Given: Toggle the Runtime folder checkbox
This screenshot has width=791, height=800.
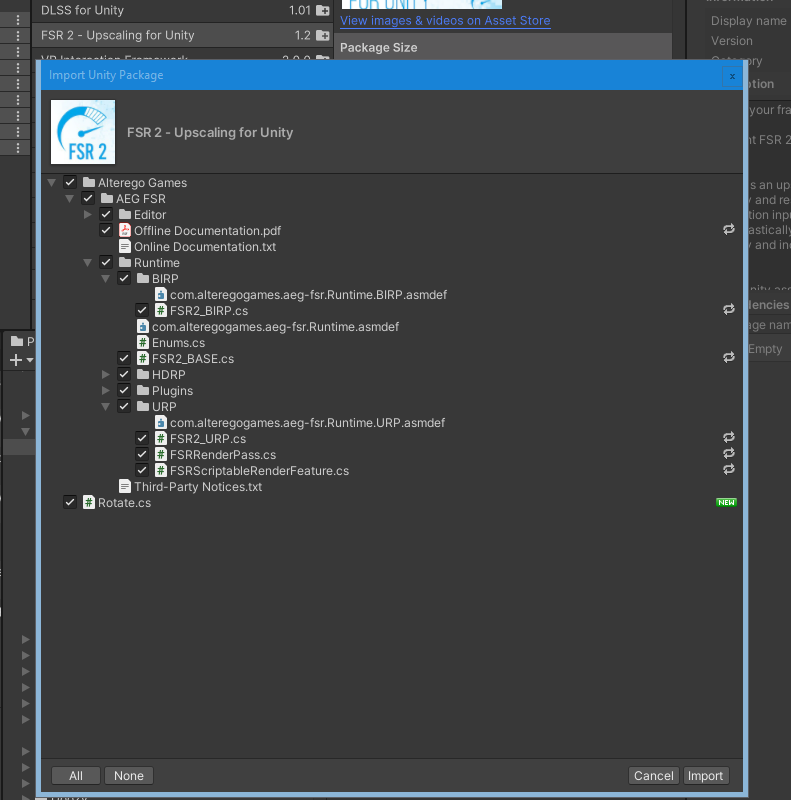Looking at the screenshot, I should point(106,262).
